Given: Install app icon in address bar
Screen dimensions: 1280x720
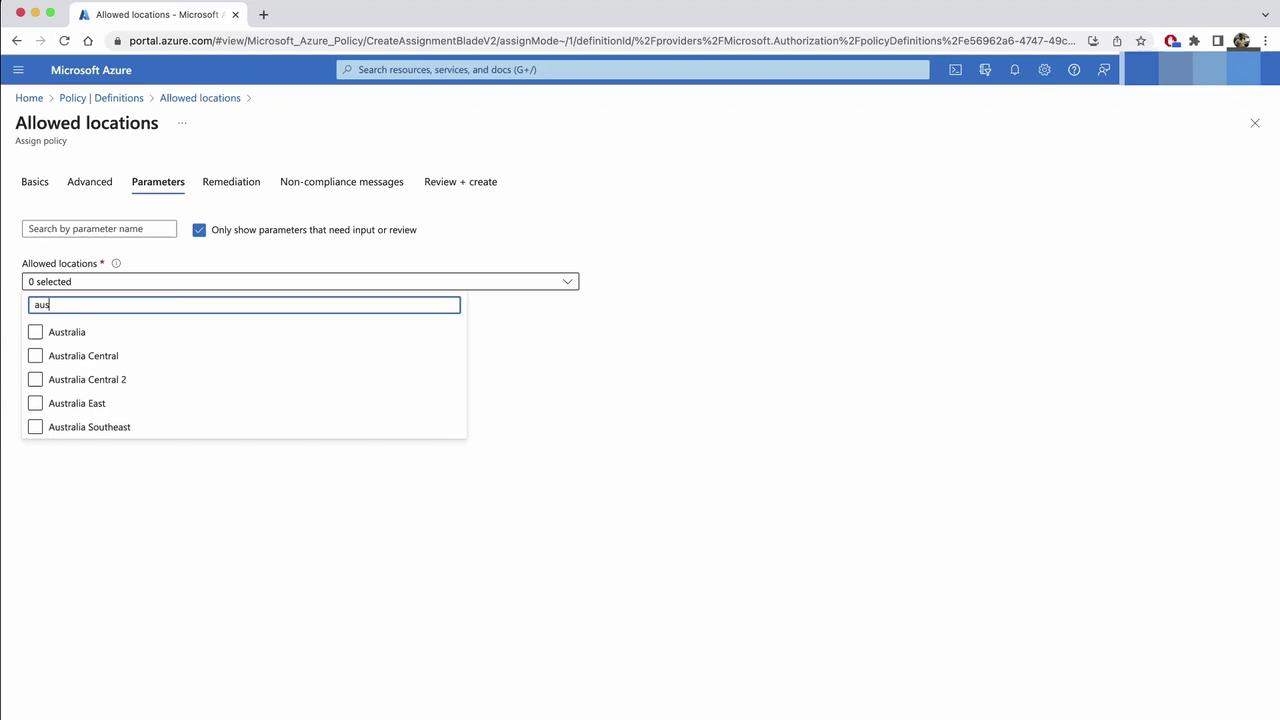Looking at the screenshot, I should (1093, 41).
